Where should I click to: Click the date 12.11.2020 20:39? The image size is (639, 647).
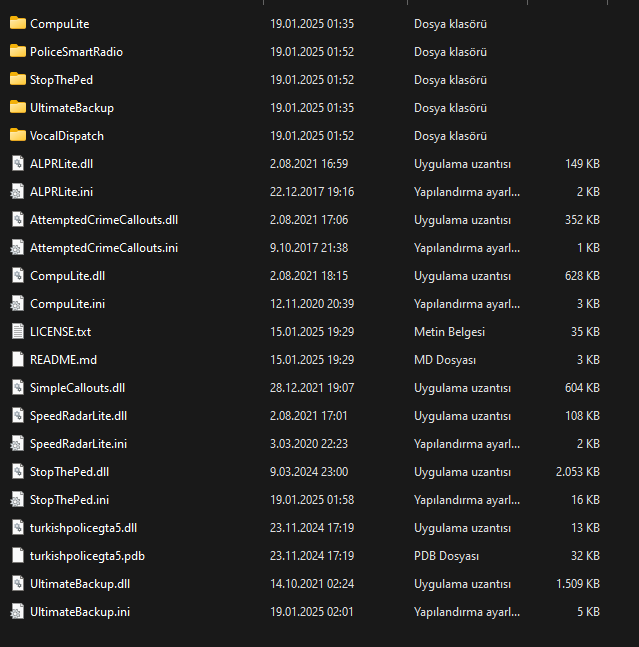pyautogui.click(x=312, y=304)
